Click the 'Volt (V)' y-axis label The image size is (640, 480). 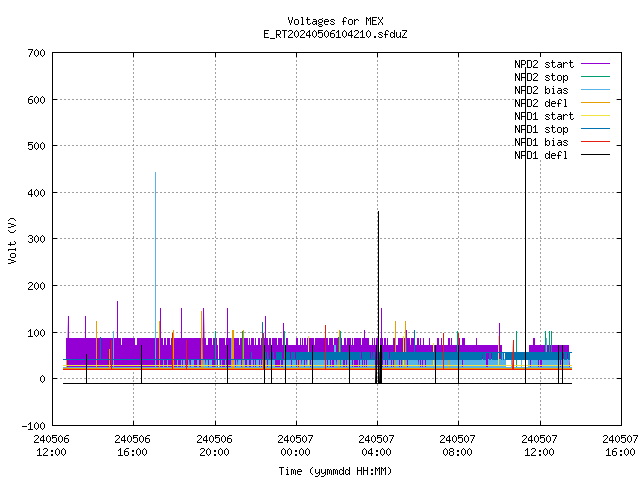pos(12,240)
